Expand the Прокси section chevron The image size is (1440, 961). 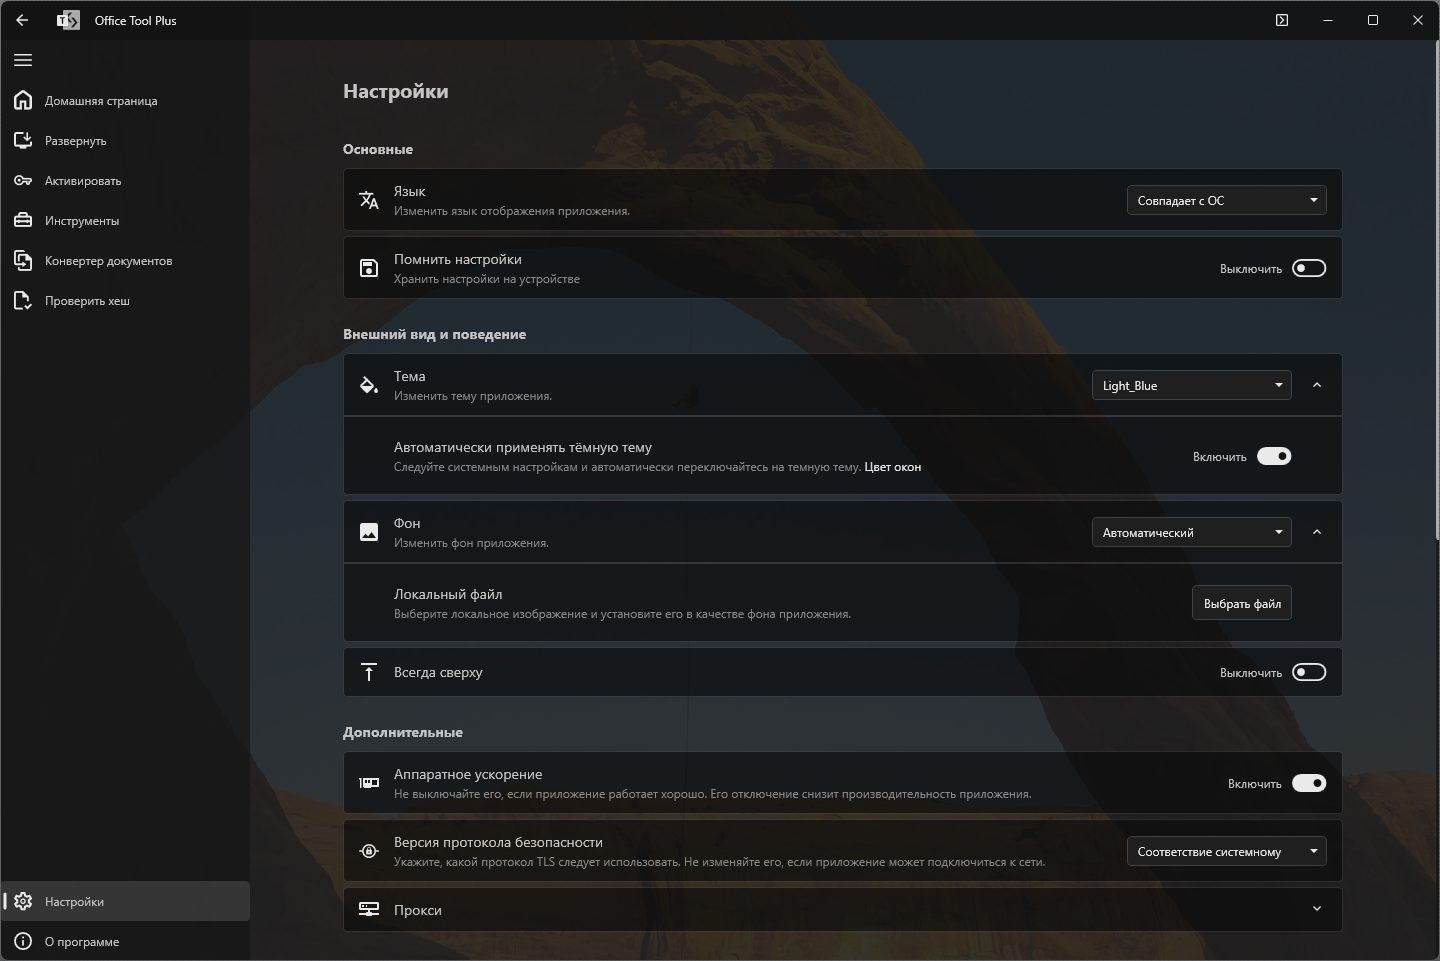[1316, 909]
